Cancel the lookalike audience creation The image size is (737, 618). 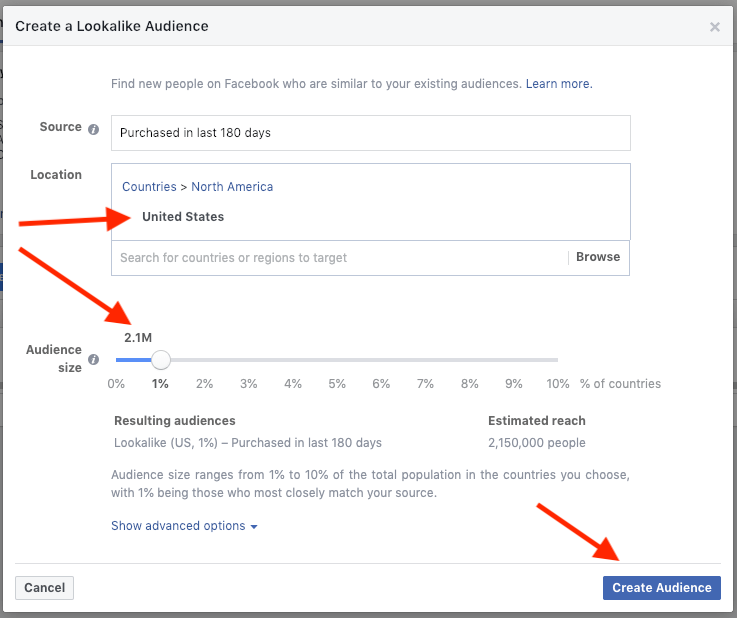(44, 588)
